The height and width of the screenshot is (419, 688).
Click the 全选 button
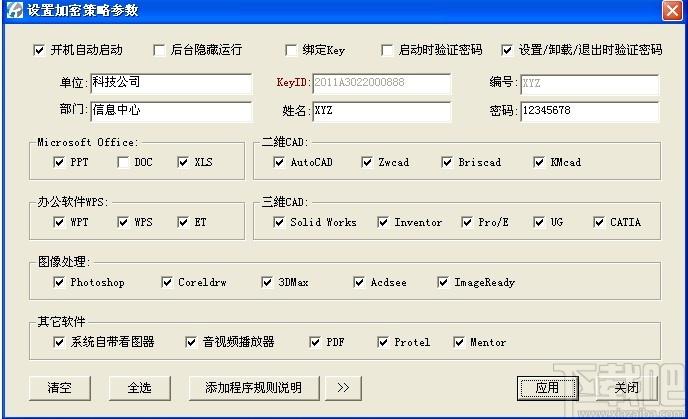pos(140,388)
